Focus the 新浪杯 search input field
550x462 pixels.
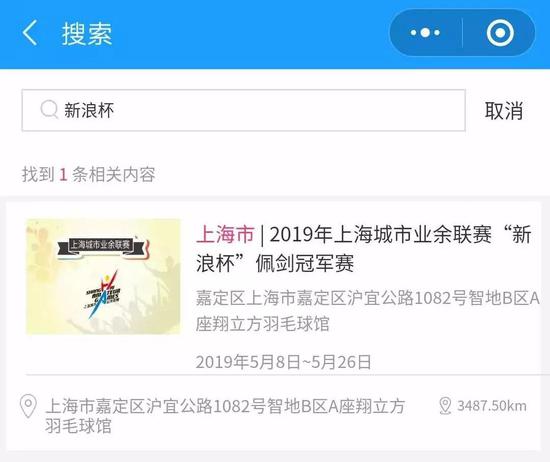[x=243, y=110]
